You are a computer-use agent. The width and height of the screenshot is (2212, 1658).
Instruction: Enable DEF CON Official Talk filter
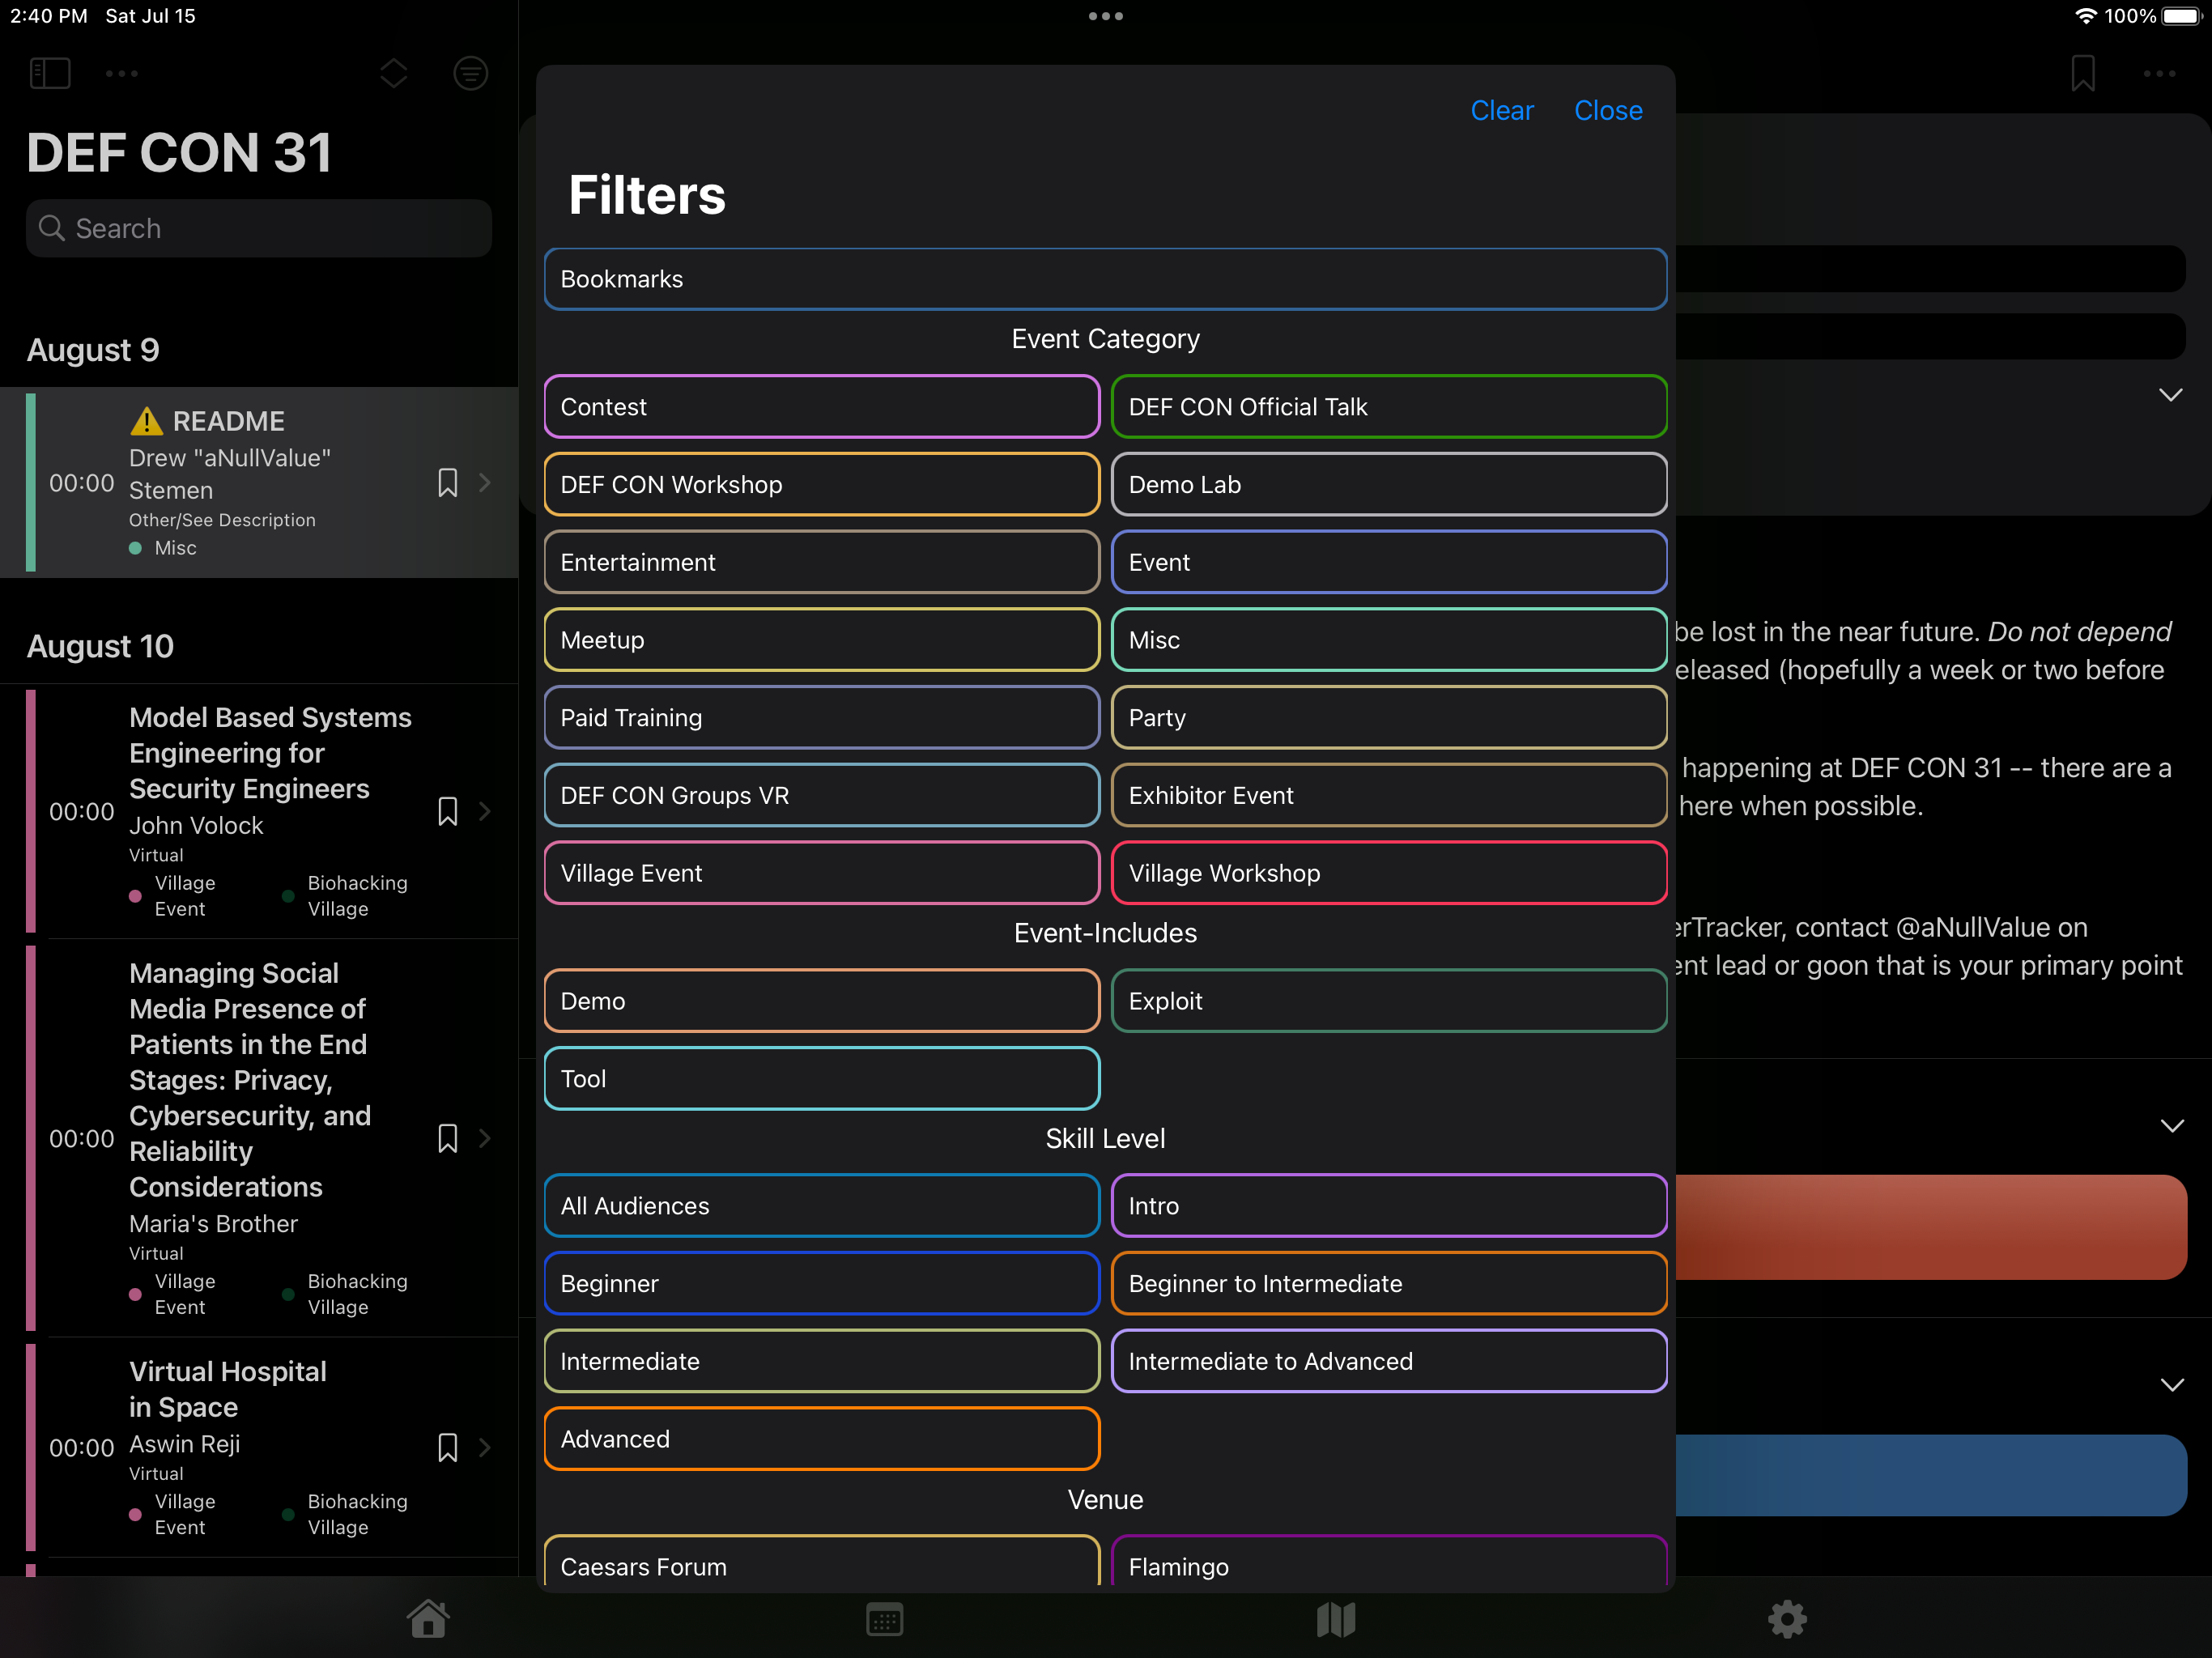[1389, 407]
